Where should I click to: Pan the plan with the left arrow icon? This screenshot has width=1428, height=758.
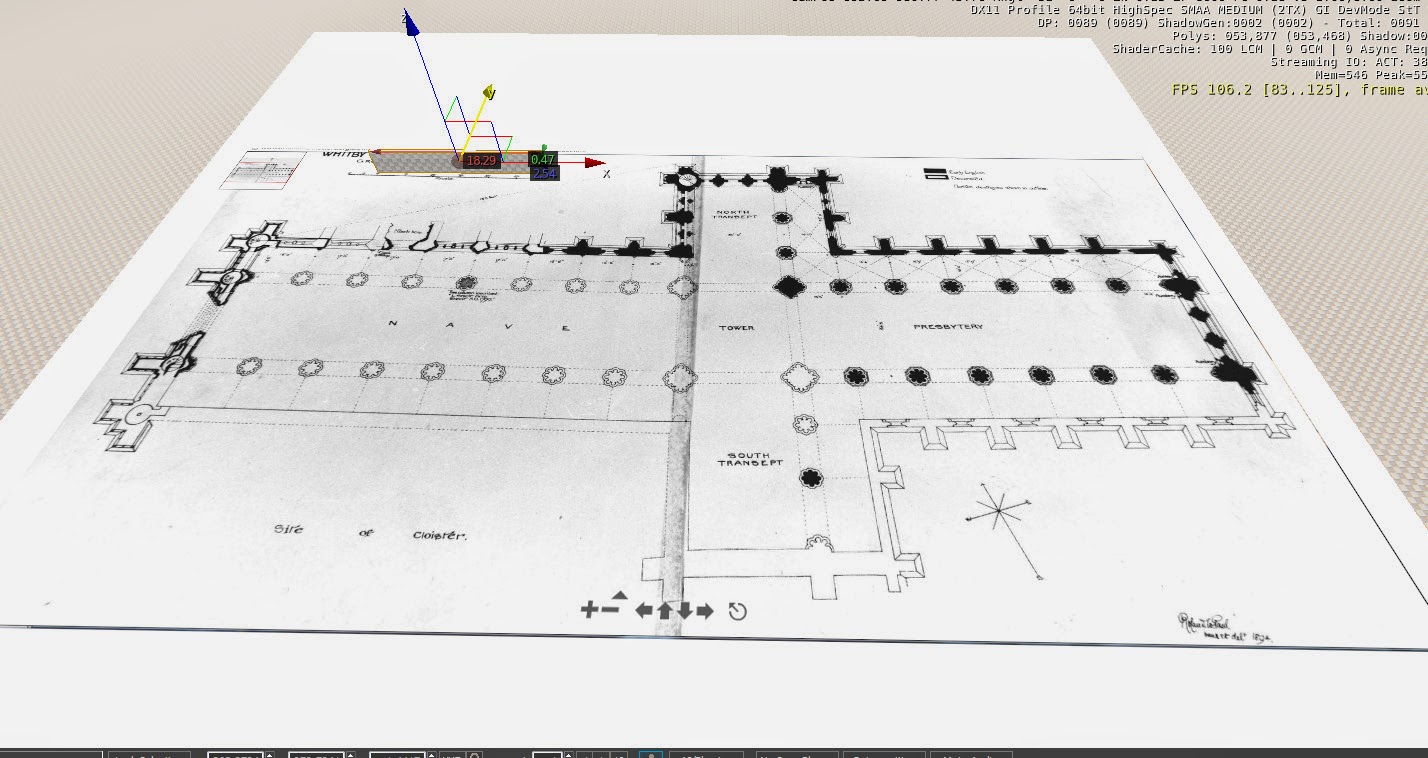(x=644, y=610)
